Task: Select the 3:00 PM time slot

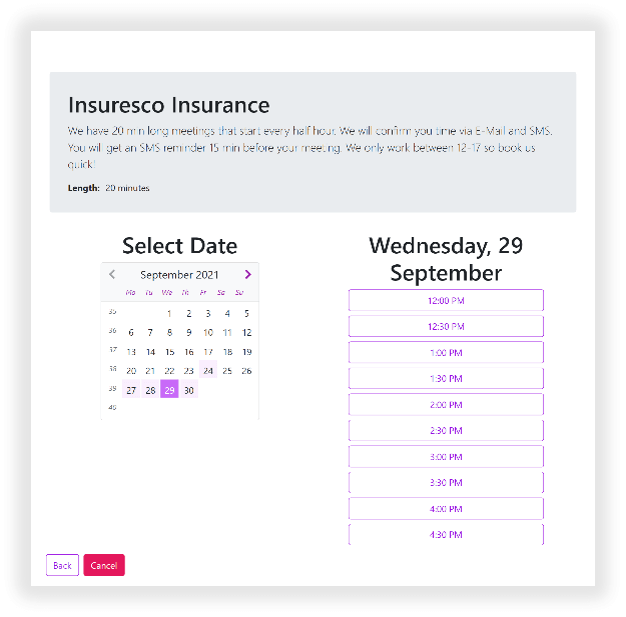Action: click(445, 456)
